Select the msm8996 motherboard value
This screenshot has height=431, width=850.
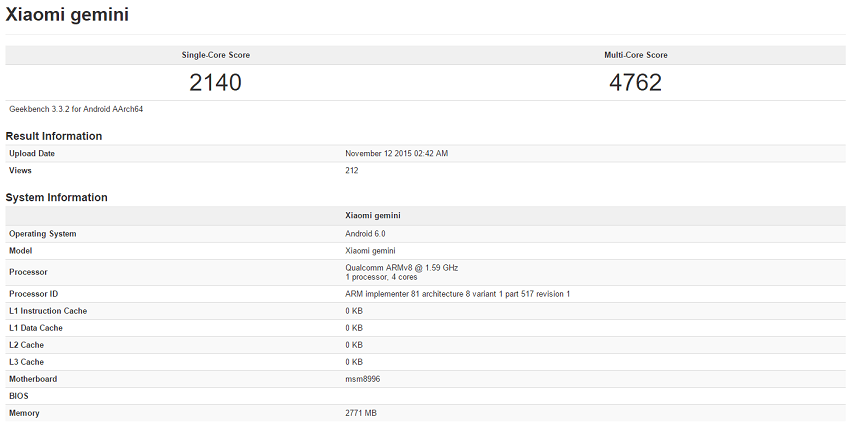[361, 379]
